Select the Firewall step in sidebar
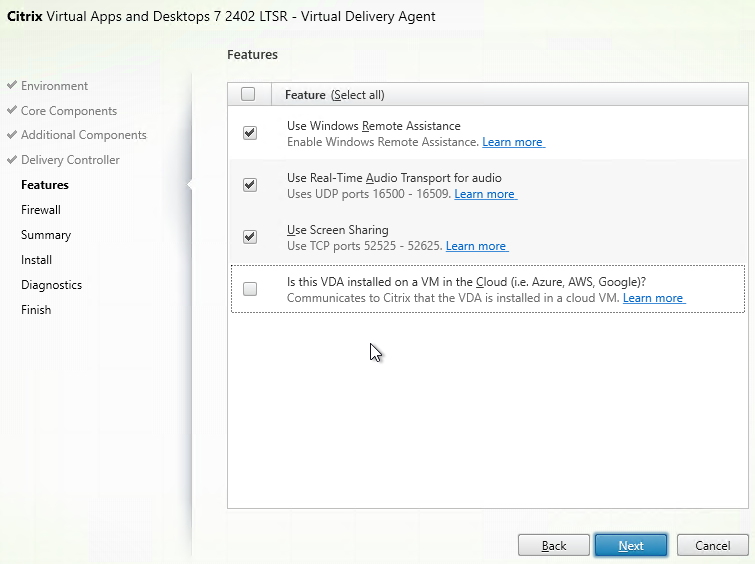This screenshot has height=564, width=755. (x=41, y=210)
